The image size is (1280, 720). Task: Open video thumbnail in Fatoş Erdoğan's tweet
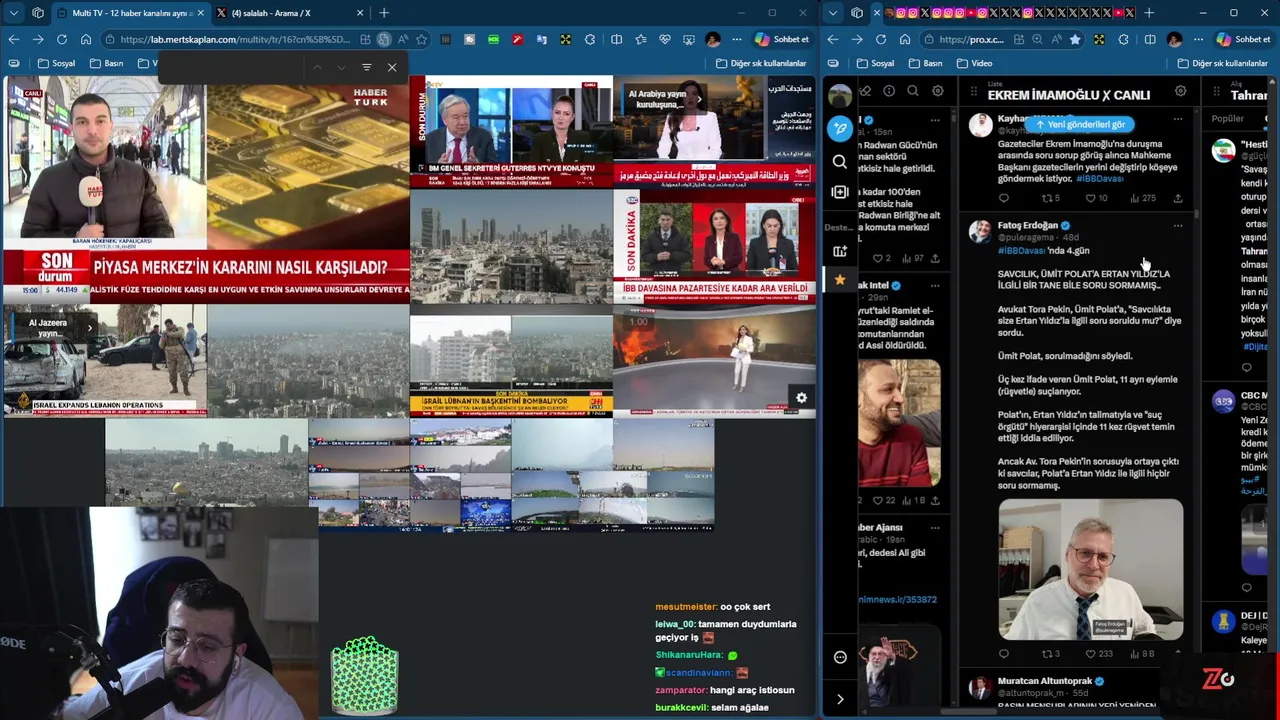pos(1090,569)
